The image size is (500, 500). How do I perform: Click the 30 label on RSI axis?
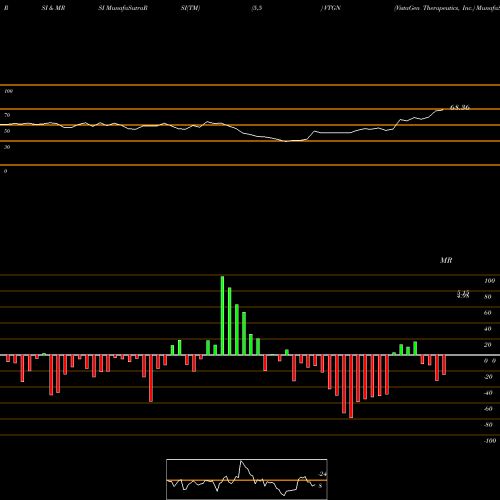point(7,147)
